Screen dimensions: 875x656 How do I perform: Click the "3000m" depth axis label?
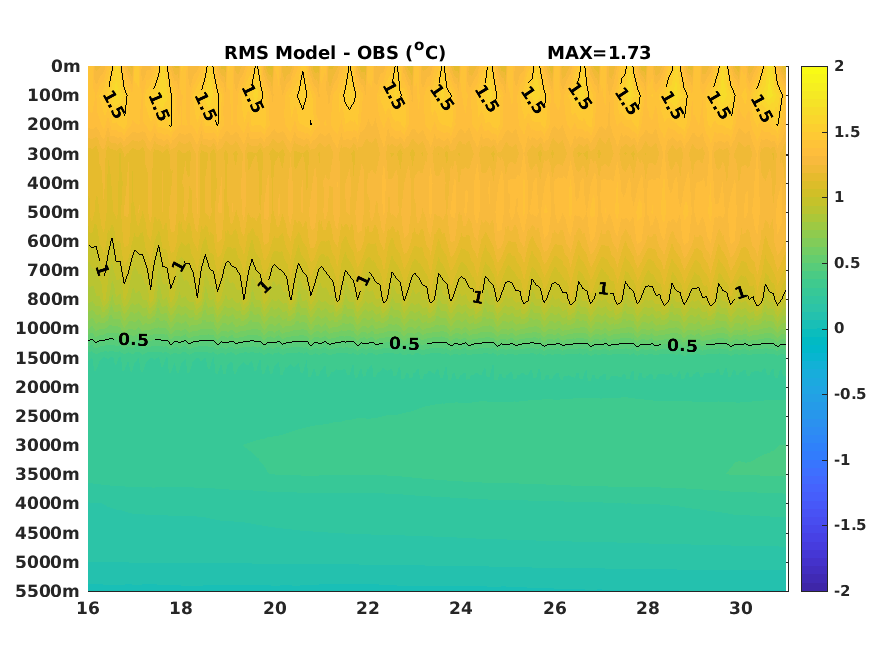(48, 445)
